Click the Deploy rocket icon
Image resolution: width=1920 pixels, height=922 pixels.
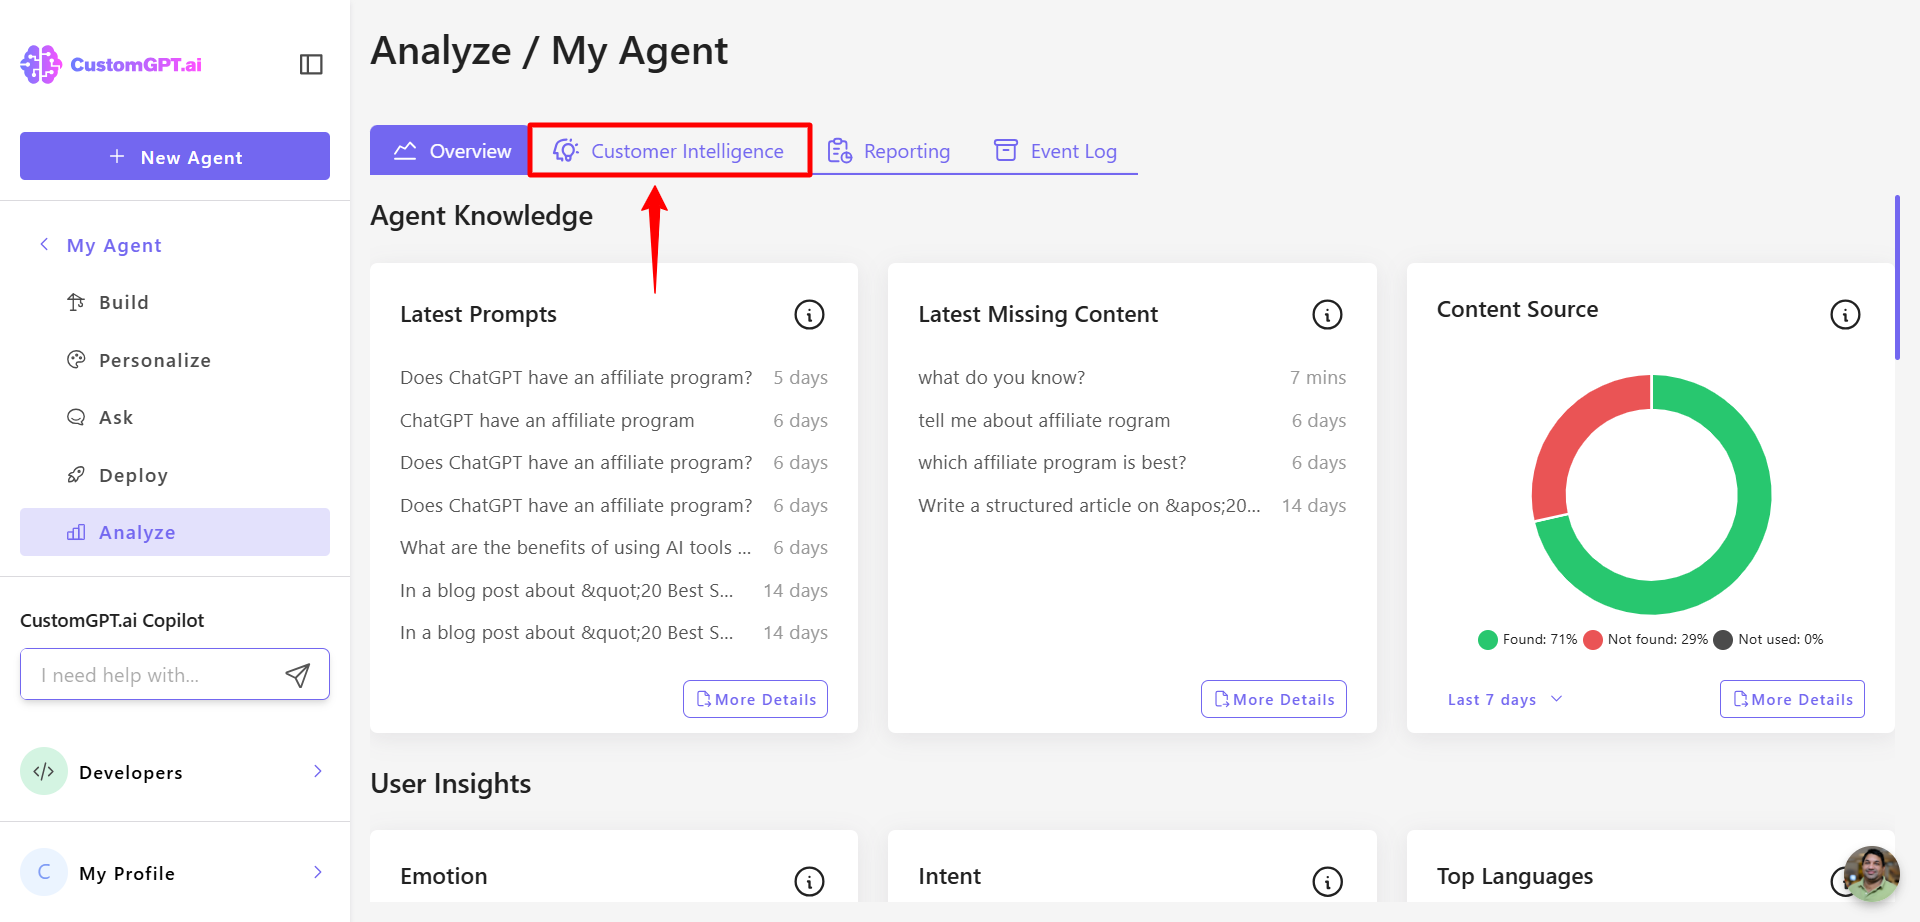(76, 475)
